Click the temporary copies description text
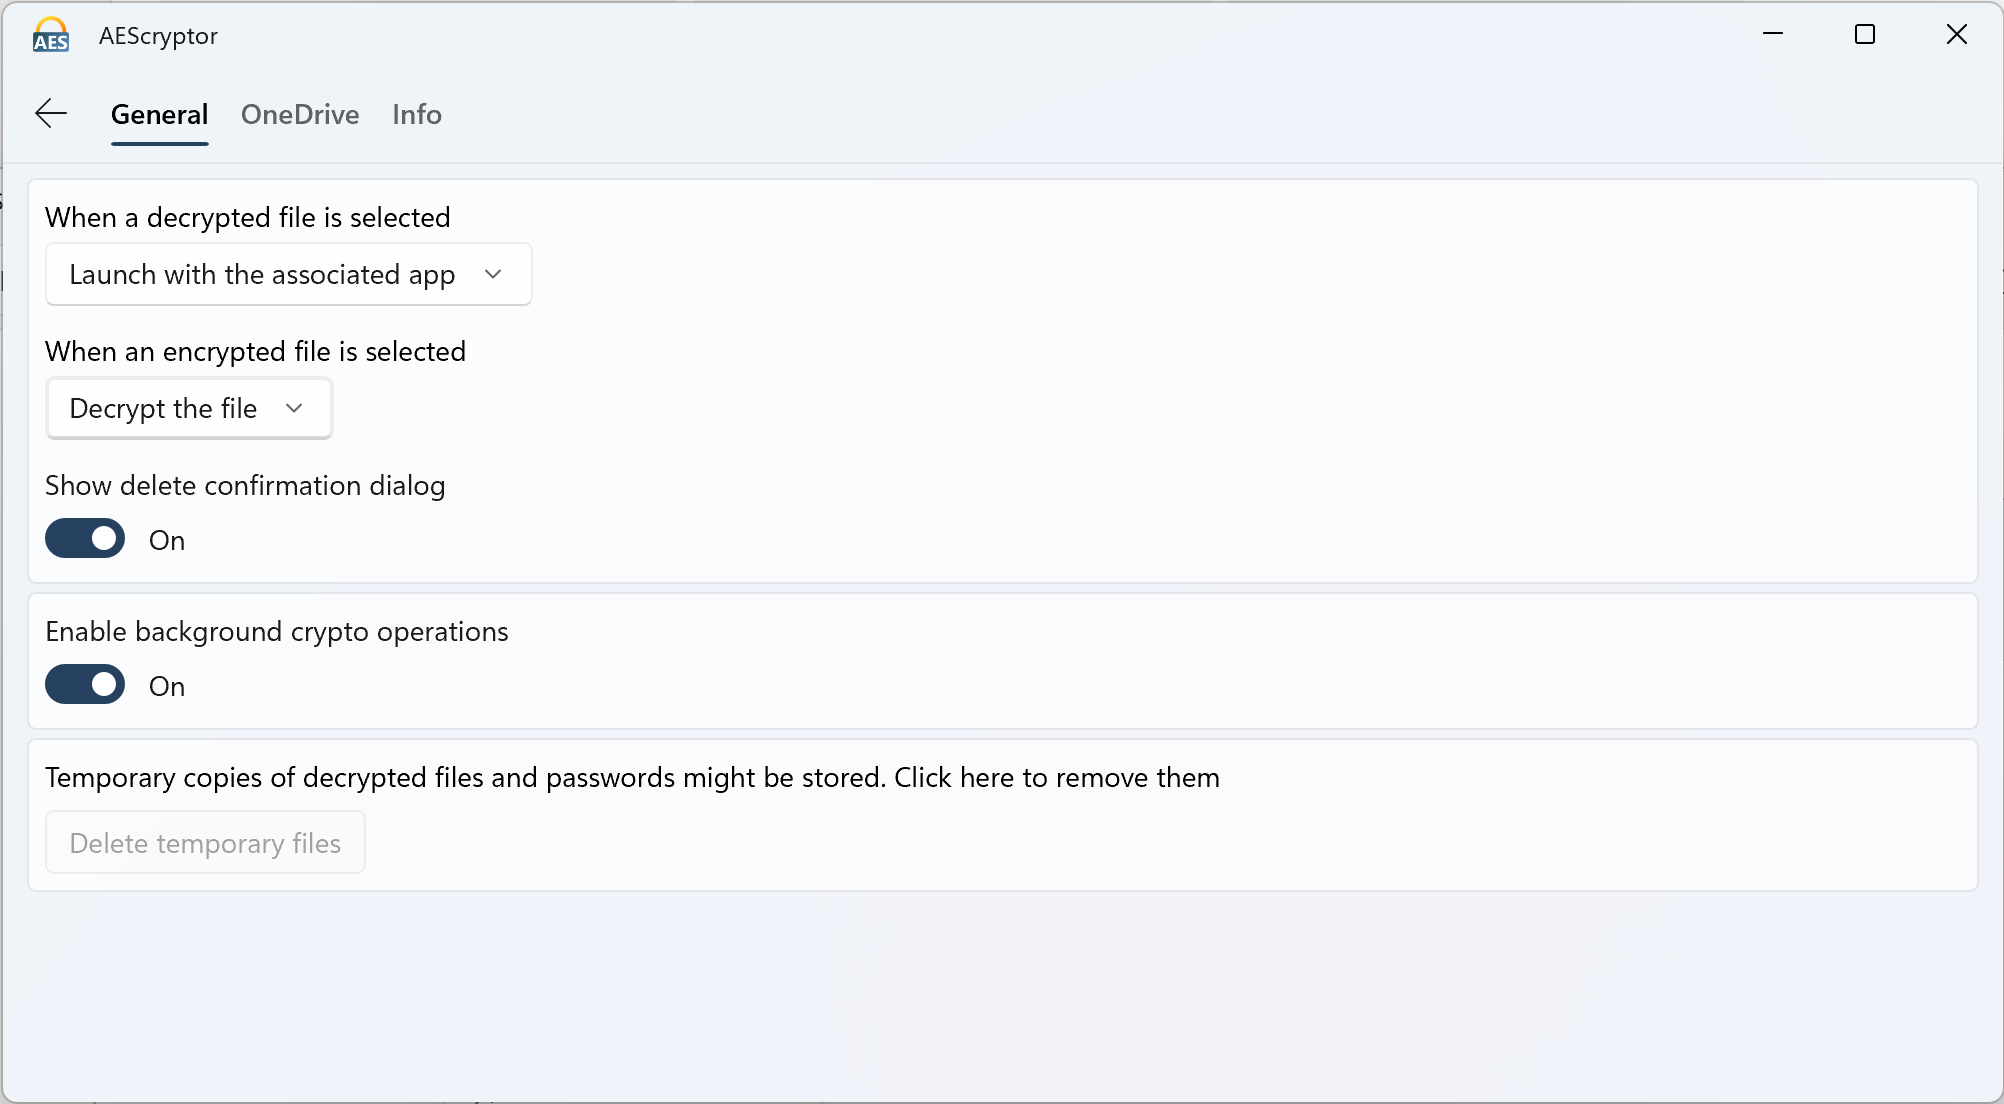This screenshot has width=2004, height=1104. point(632,777)
